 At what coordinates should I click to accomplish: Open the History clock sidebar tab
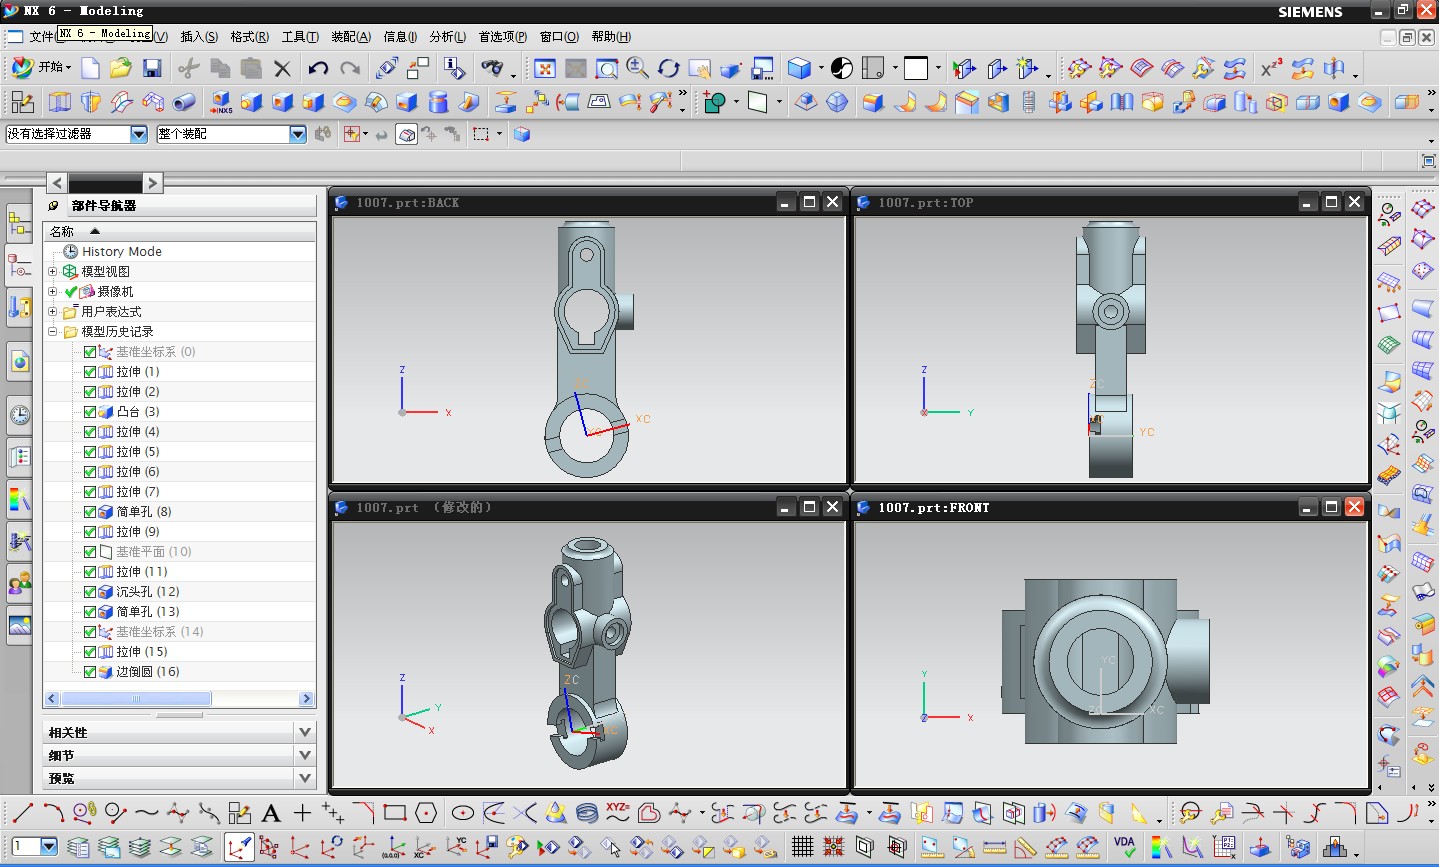click(19, 415)
